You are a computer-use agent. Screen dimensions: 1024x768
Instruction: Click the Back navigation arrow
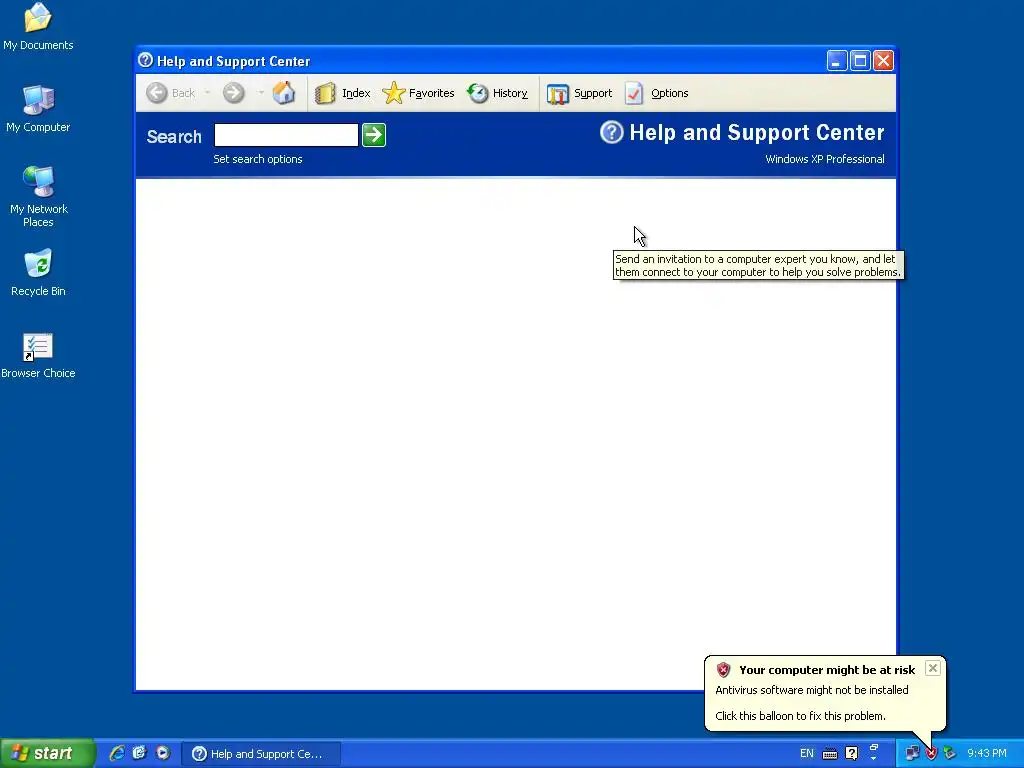click(x=157, y=93)
